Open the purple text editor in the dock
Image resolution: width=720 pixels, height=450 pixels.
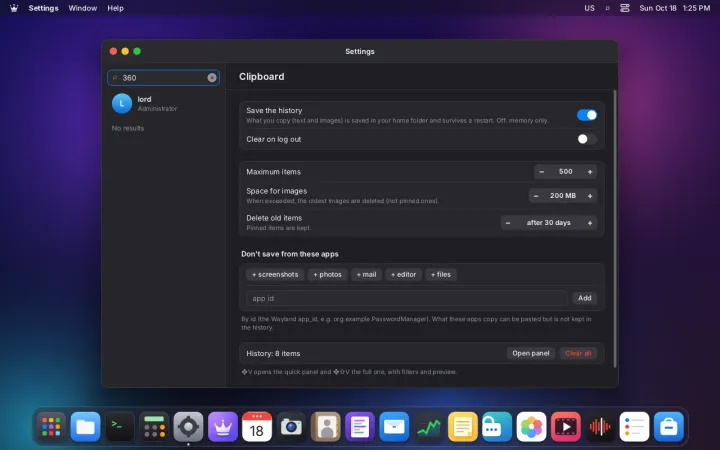[x=360, y=427]
